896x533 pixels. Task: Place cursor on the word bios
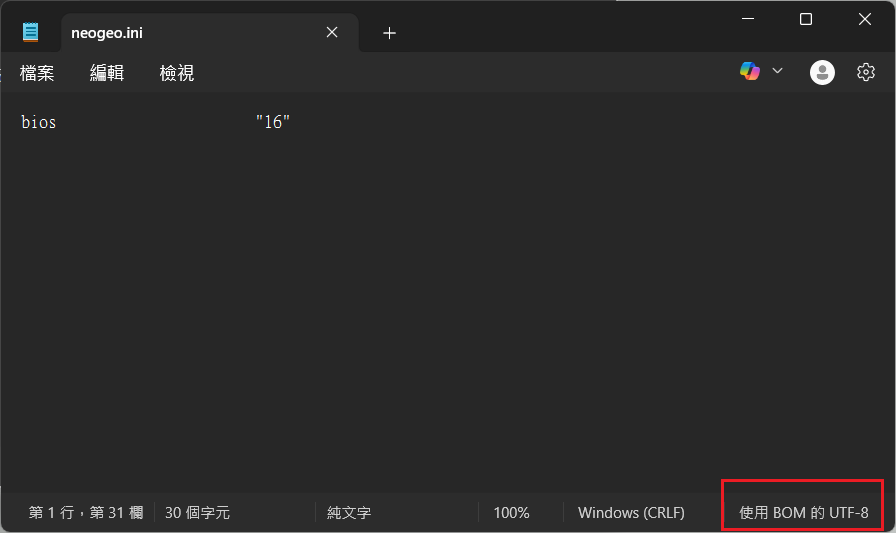[x=38, y=122]
